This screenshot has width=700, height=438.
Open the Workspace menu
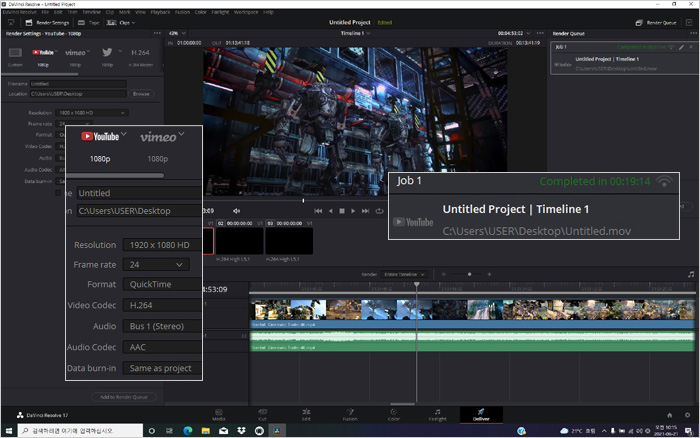pos(246,12)
